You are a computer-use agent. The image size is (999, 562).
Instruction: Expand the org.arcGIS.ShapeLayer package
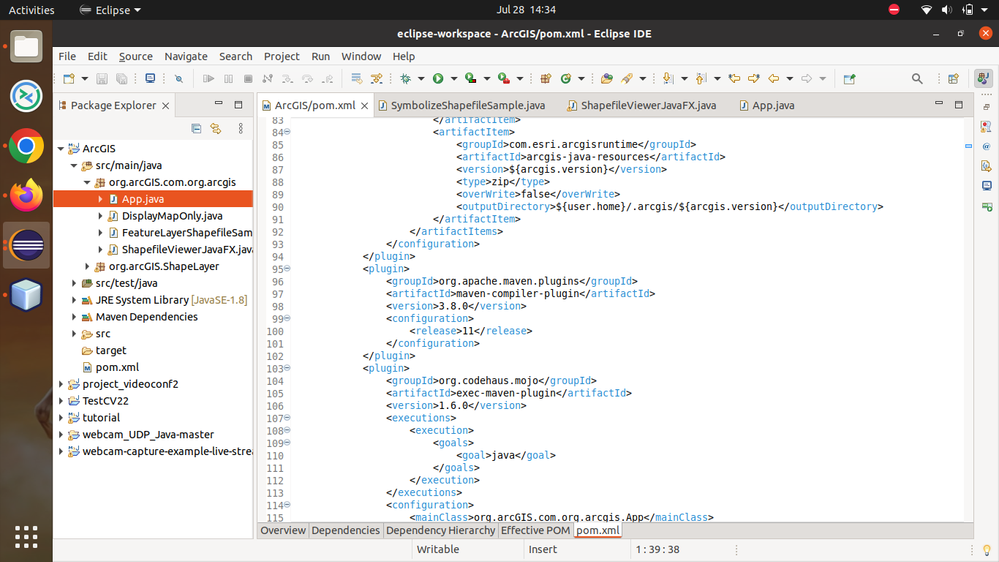(x=87, y=267)
